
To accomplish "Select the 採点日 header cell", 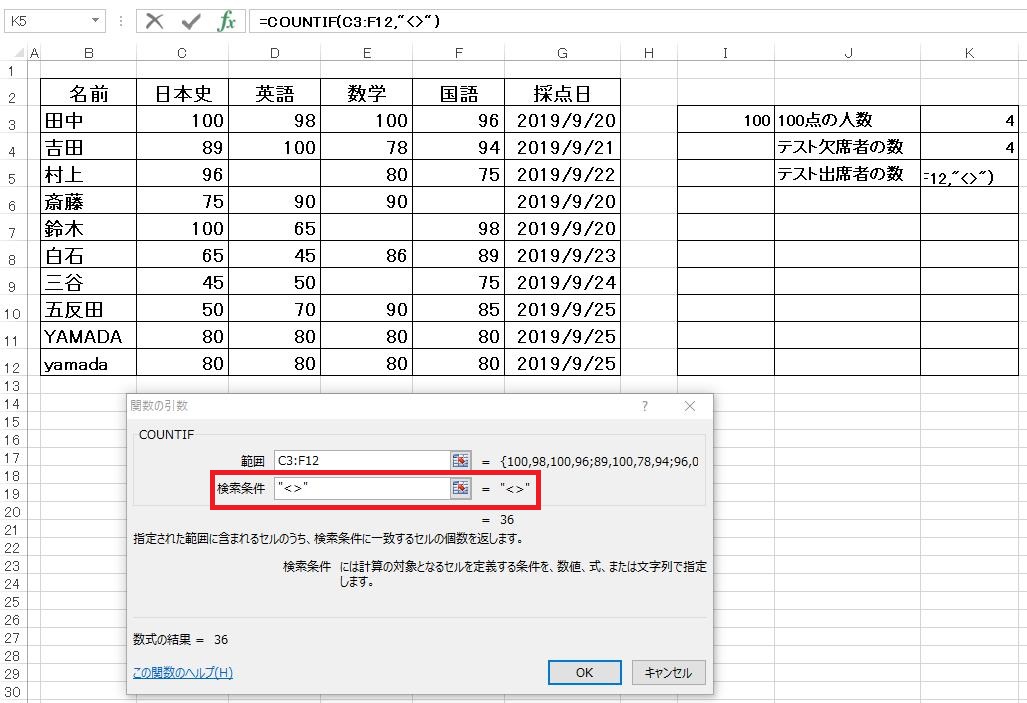I will 562,94.
